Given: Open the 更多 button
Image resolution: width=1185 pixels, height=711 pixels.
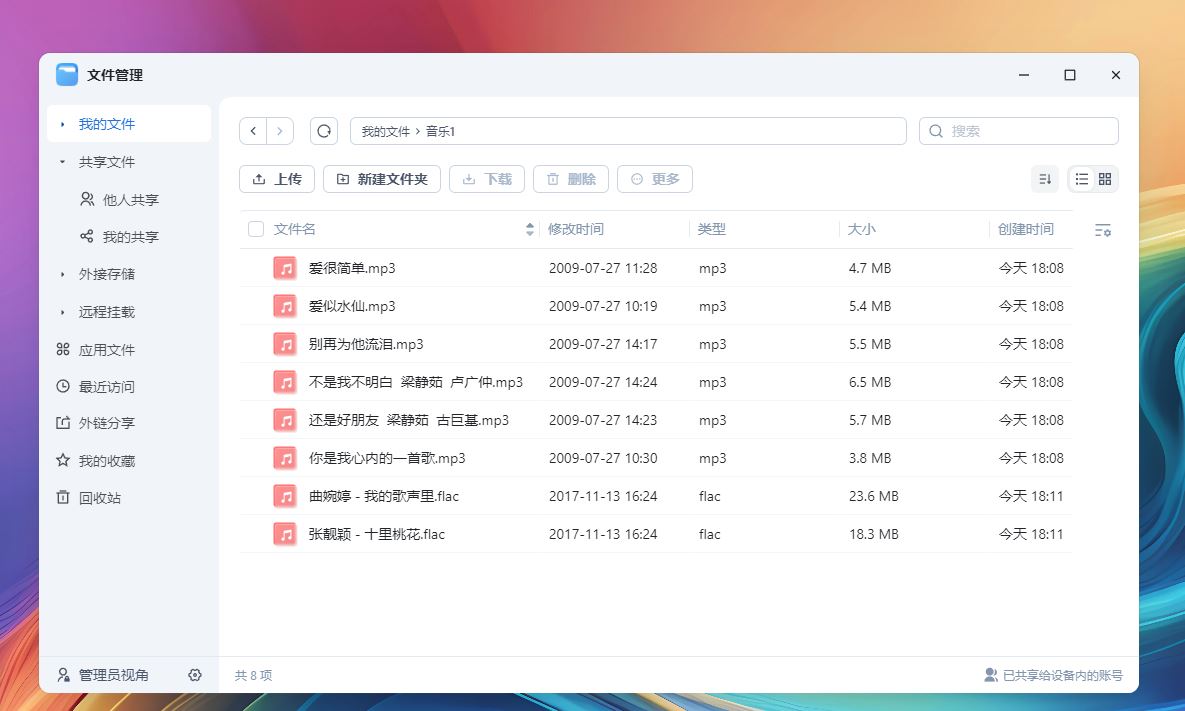Looking at the screenshot, I should point(654,179).
